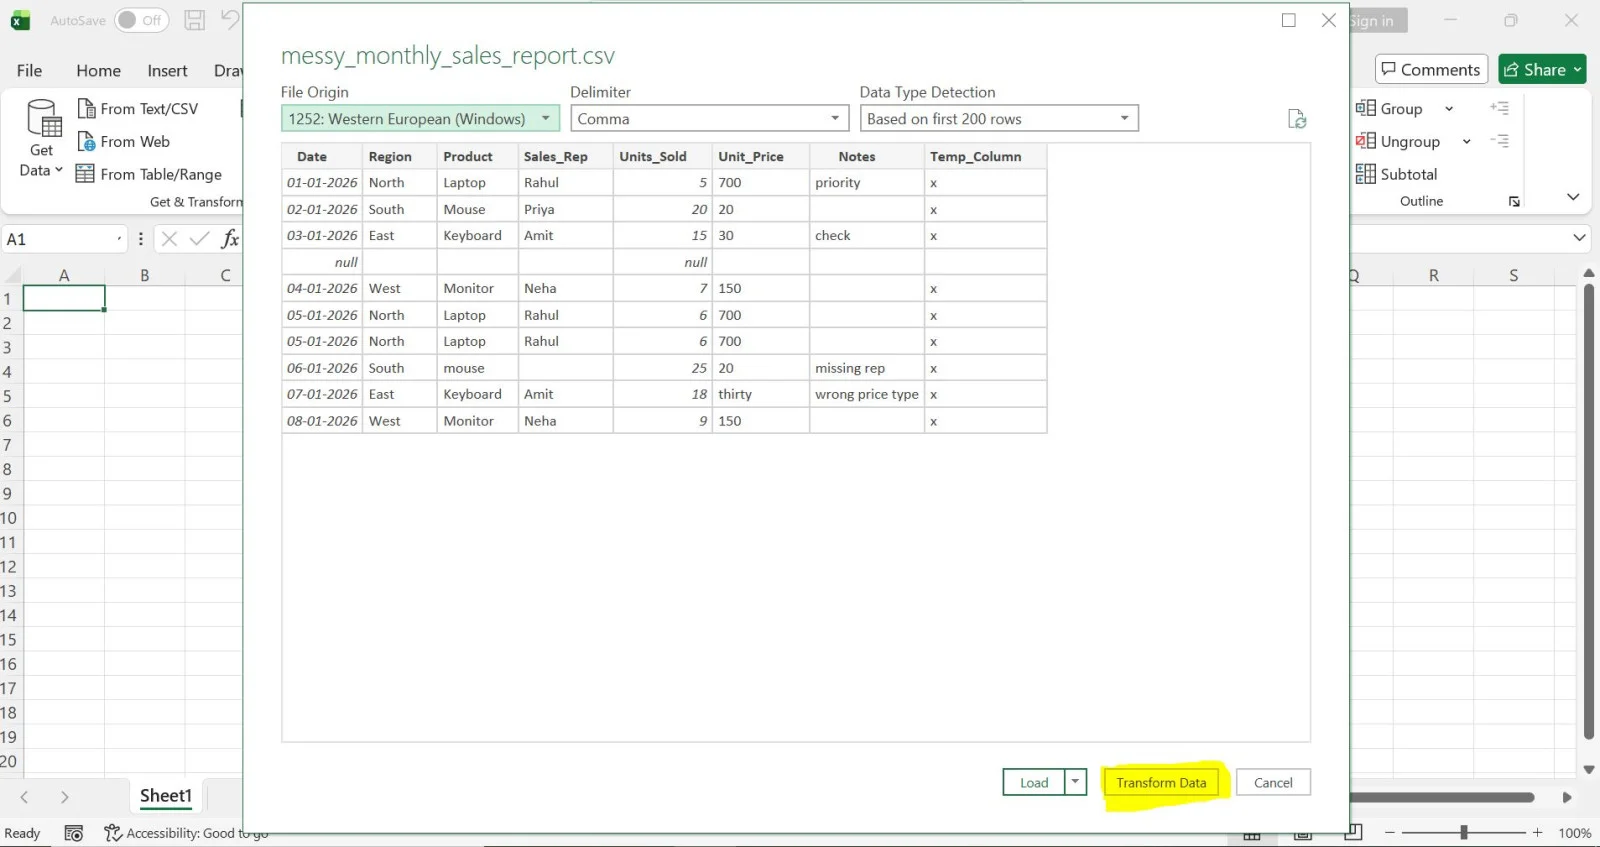Click From Table/Range icon

[86, 174]
